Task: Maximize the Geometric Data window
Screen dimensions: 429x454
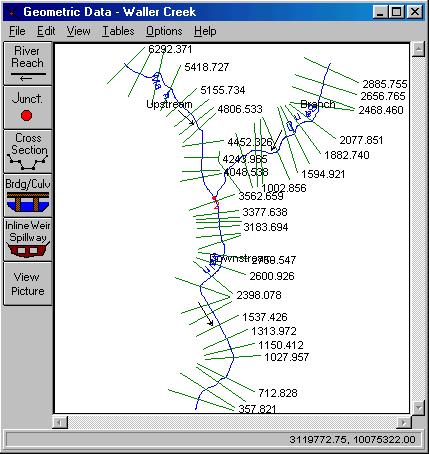Action: pos(397,12)
